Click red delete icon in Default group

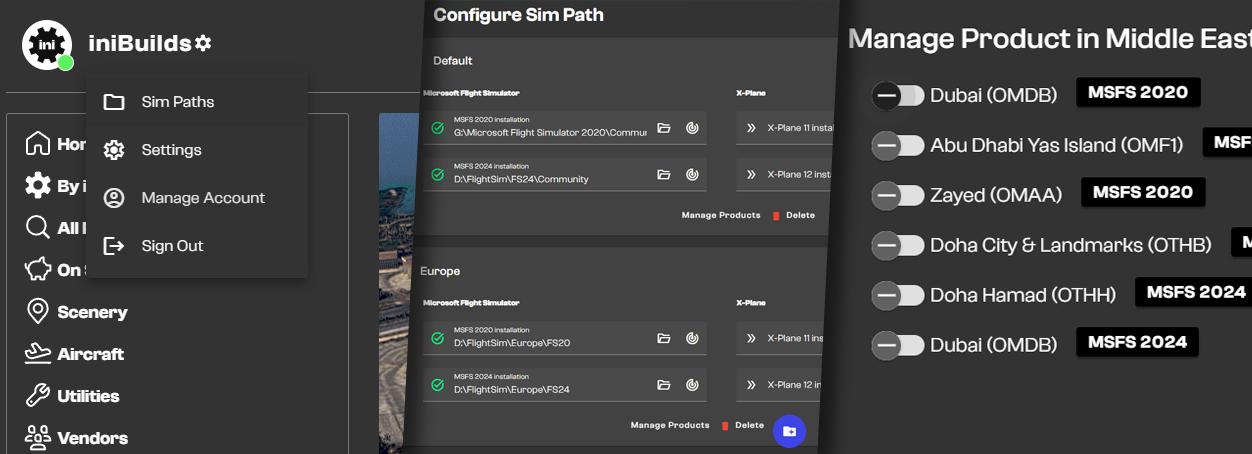point(776,215)
